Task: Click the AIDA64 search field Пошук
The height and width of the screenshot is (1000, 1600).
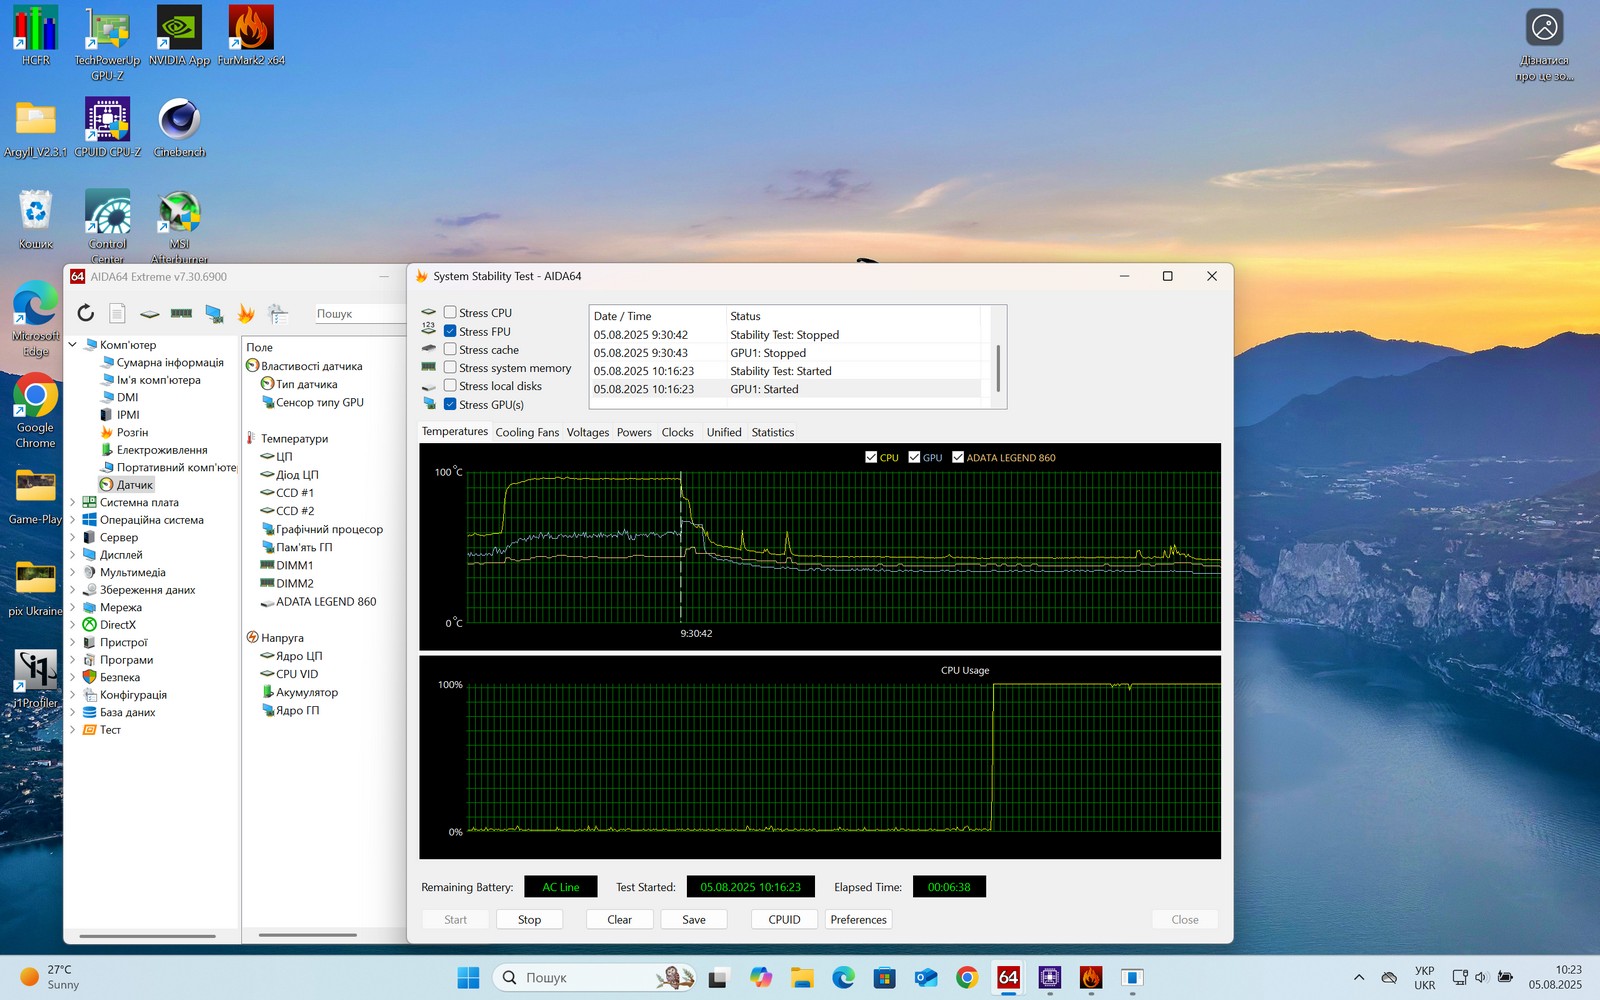Action: coord(359,313)
